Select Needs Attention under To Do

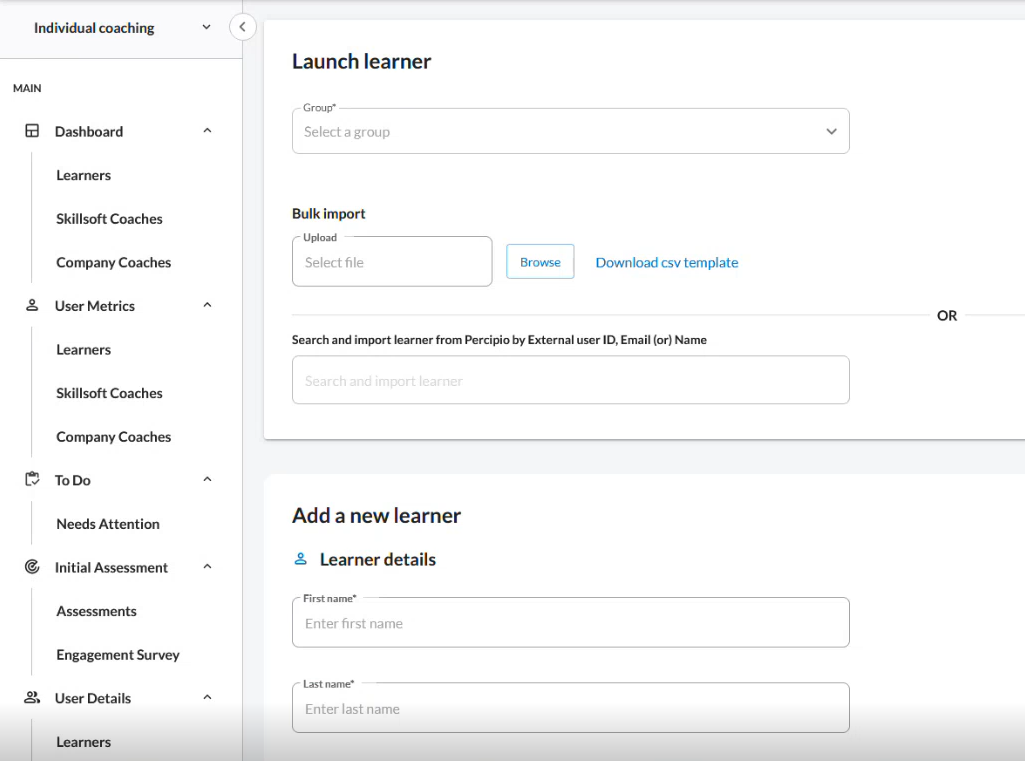coord(107,523)
